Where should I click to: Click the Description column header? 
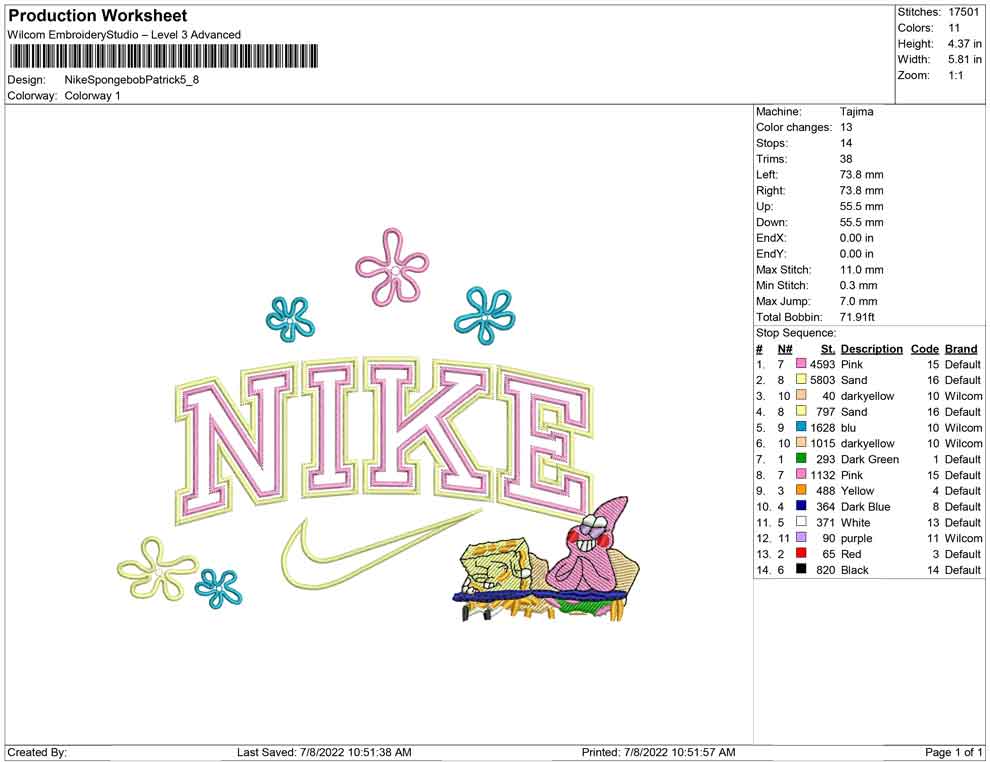coord(871,349)
